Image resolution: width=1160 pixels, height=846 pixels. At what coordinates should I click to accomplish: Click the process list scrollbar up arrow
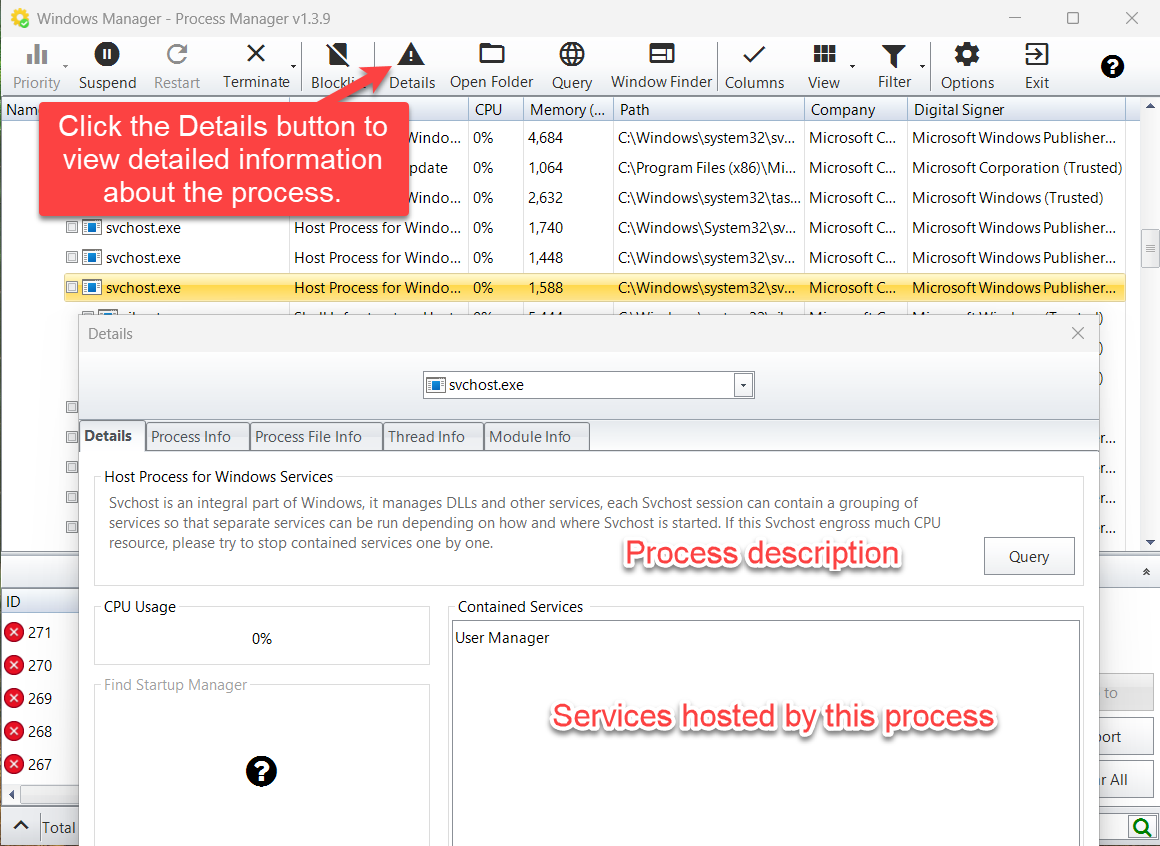coord(1150,106)
